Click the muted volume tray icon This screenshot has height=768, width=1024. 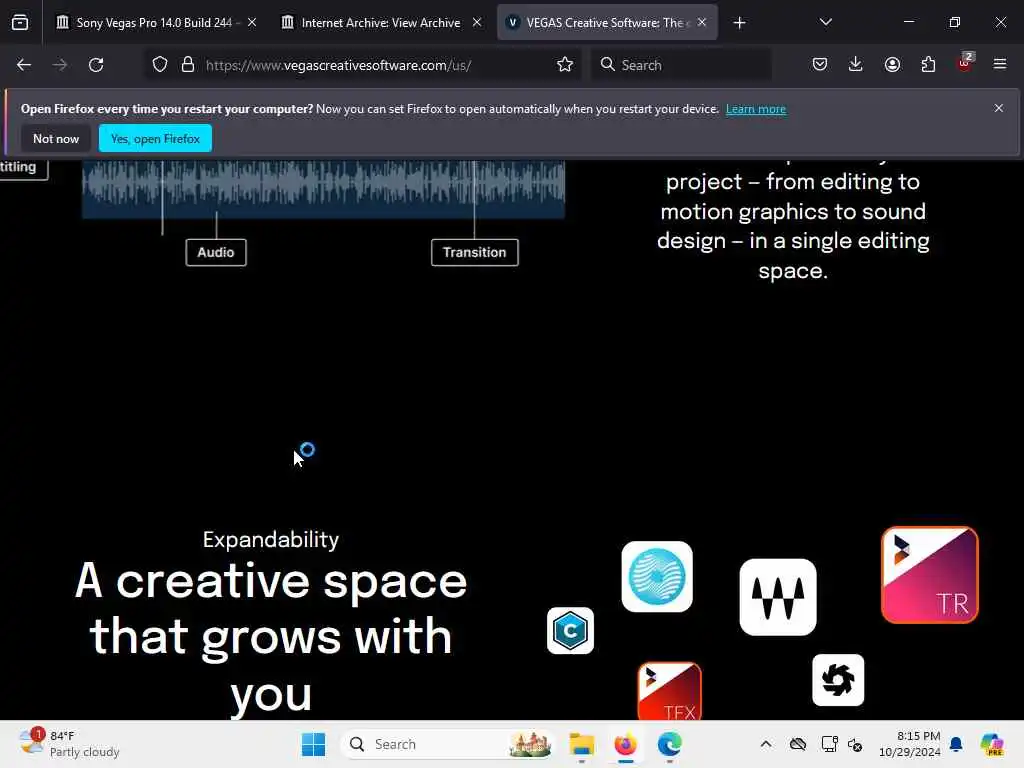(855, 744)
